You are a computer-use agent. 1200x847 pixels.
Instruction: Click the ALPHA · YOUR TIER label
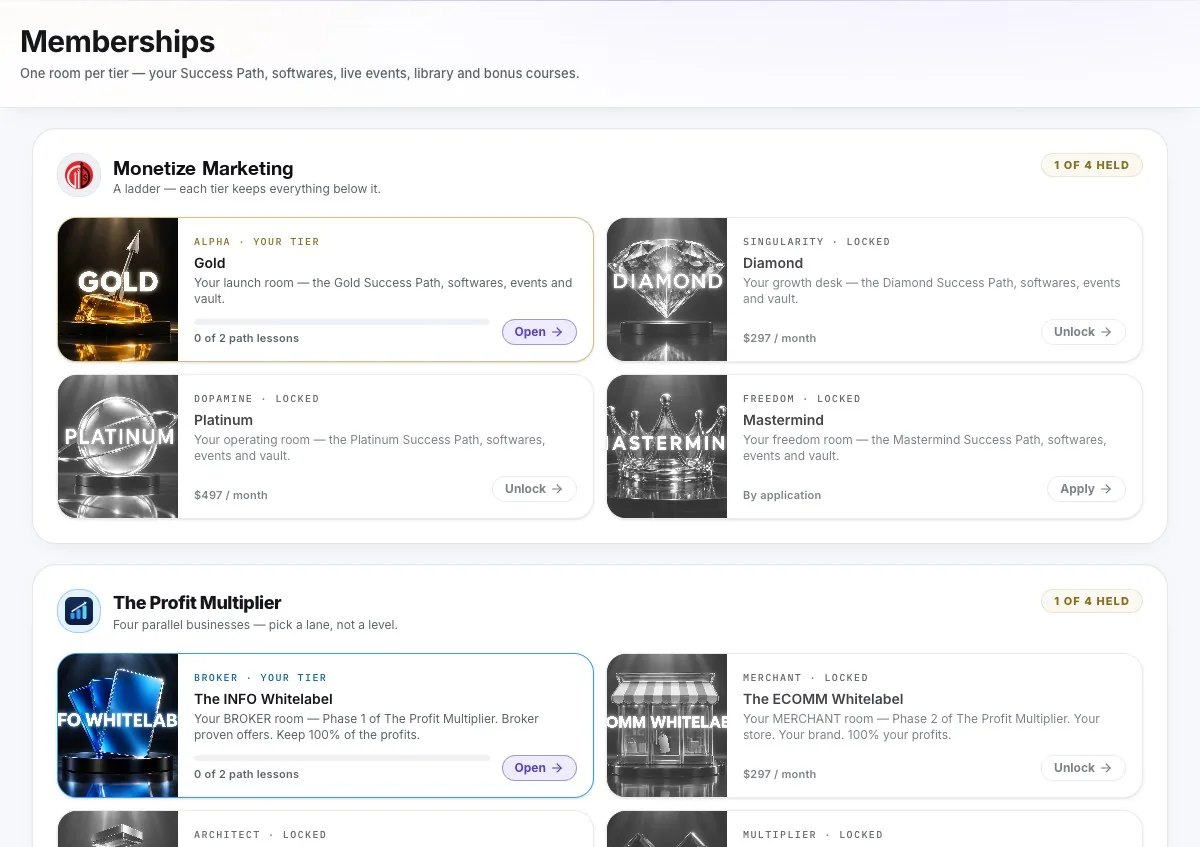click(x=257, y=242)
